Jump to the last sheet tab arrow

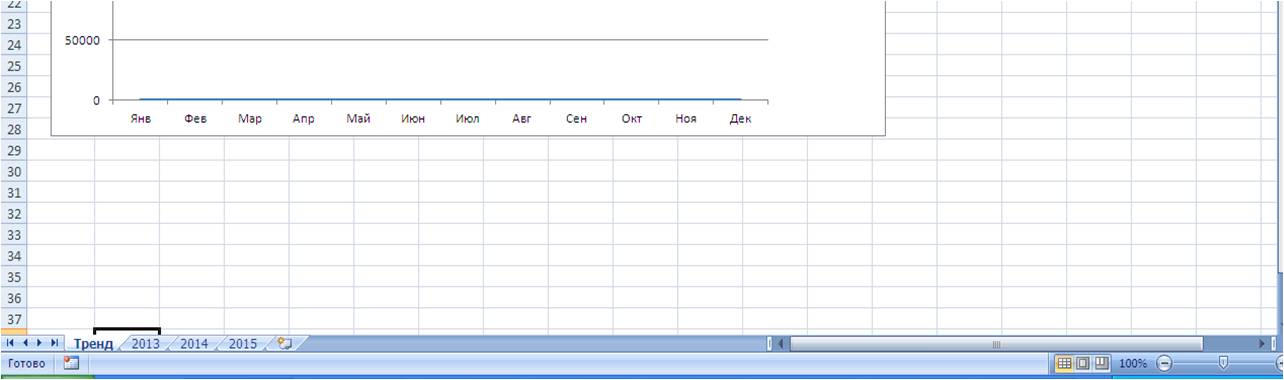[x=54, y=343]
